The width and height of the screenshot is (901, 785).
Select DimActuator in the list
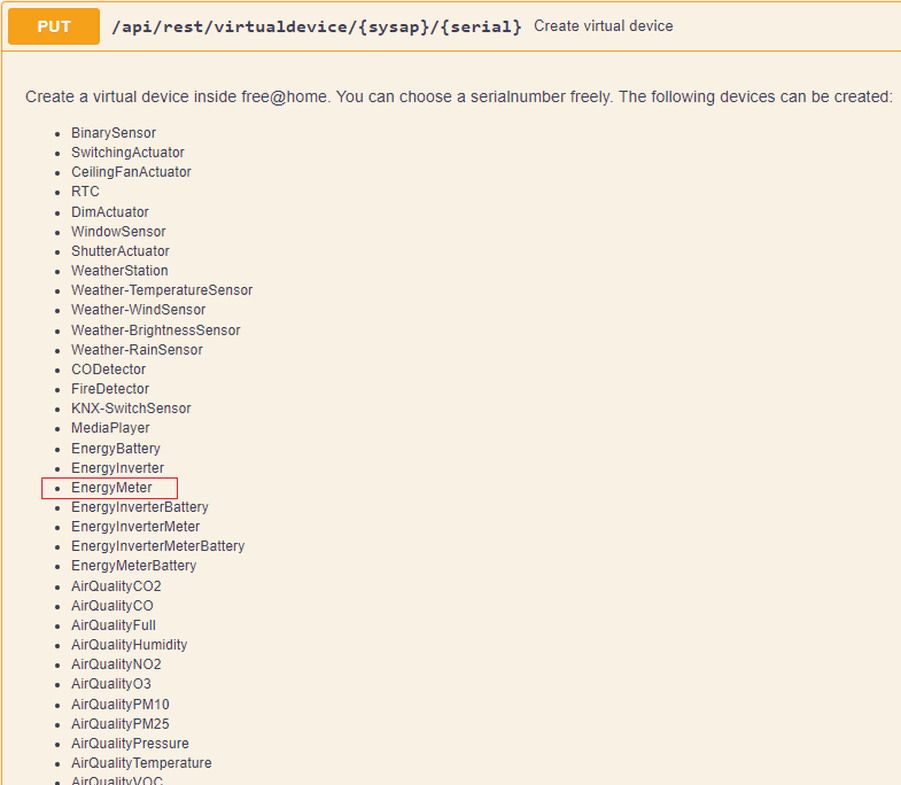[110, 212]
